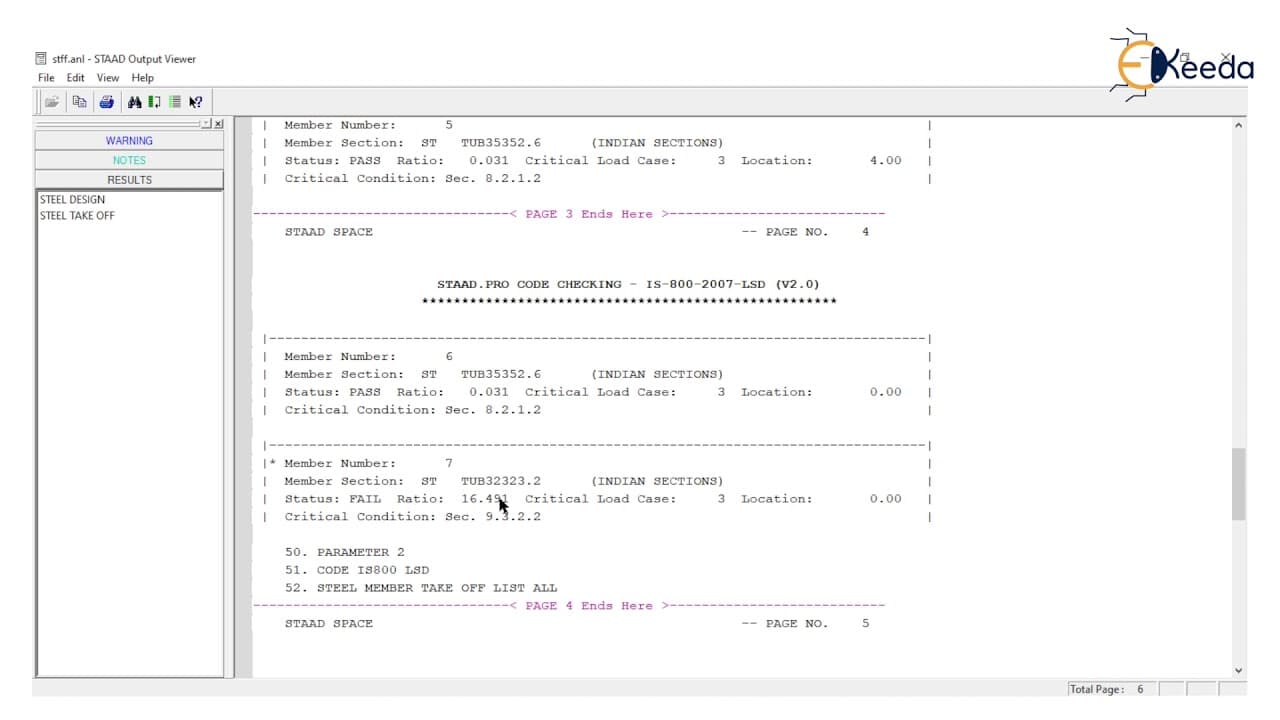Click the scroll down arrow of the output view
The width and height of the screenshot is (1280, 720).
point(1239,670)
